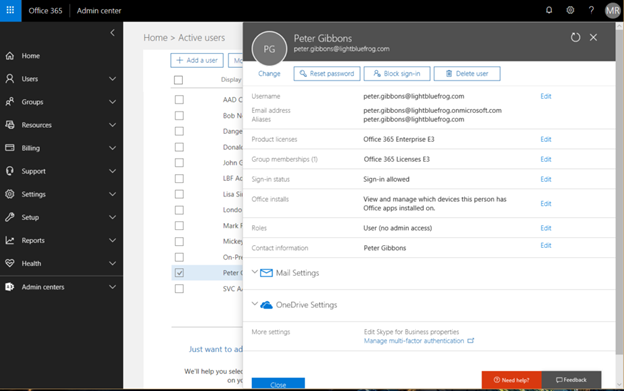Click the Users person icon

10,79
